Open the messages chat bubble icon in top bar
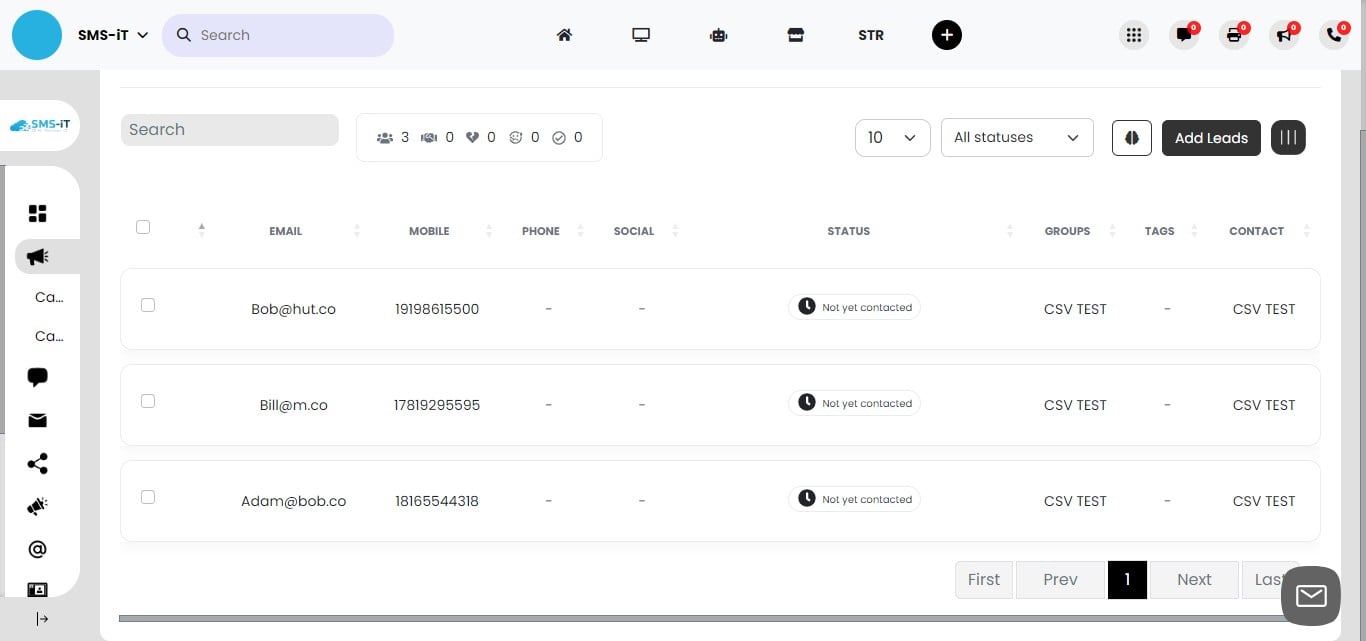Image resolution: width=1366 pixels, height=641 pixels. (1184, 35)
